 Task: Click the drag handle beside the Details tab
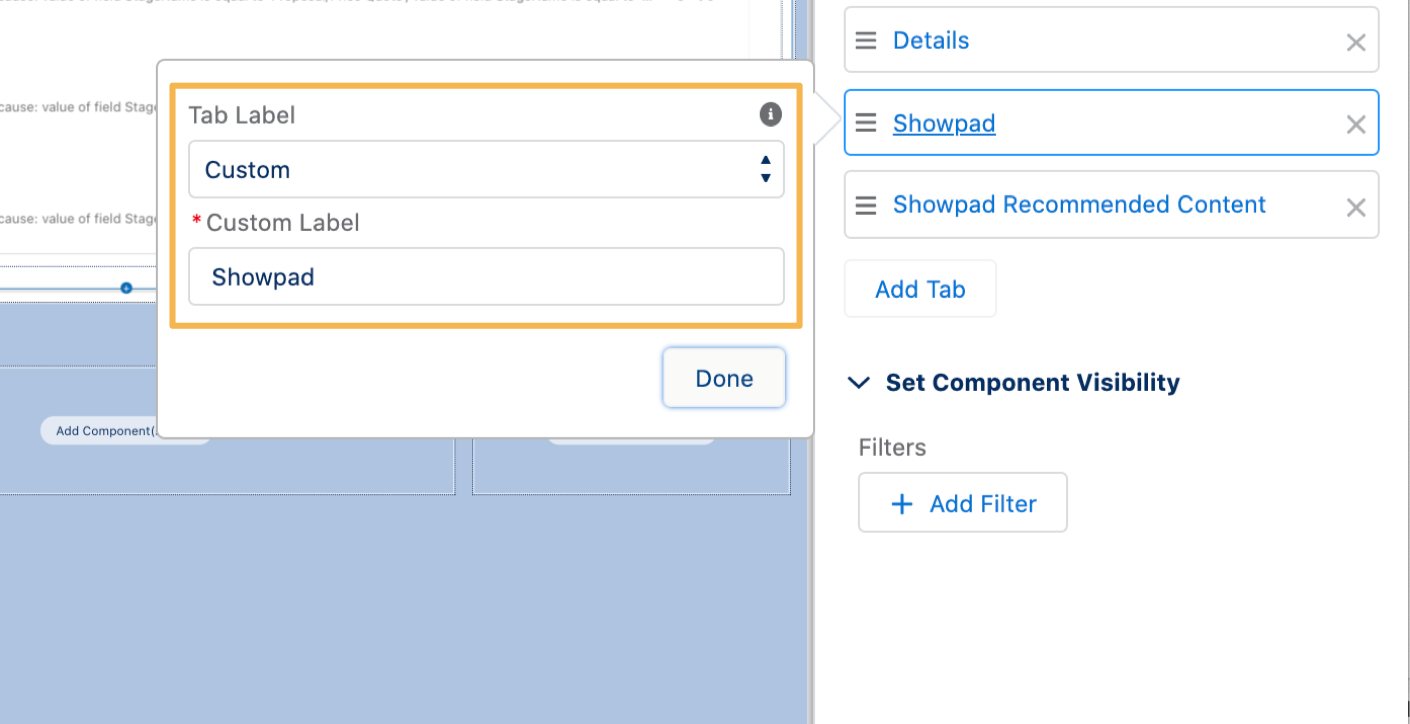(864, 40)
